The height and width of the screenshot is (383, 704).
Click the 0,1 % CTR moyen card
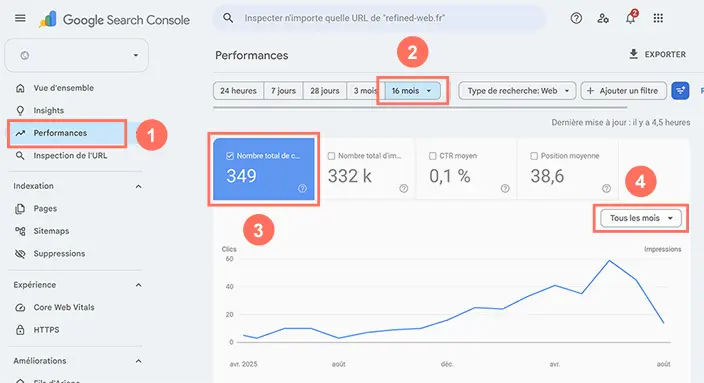(x=466, y=169)
